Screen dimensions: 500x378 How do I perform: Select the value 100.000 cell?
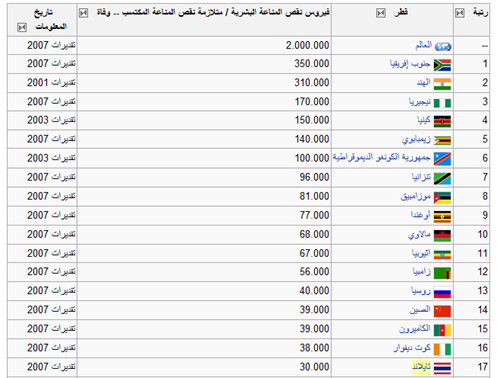[x=312, y=158]
